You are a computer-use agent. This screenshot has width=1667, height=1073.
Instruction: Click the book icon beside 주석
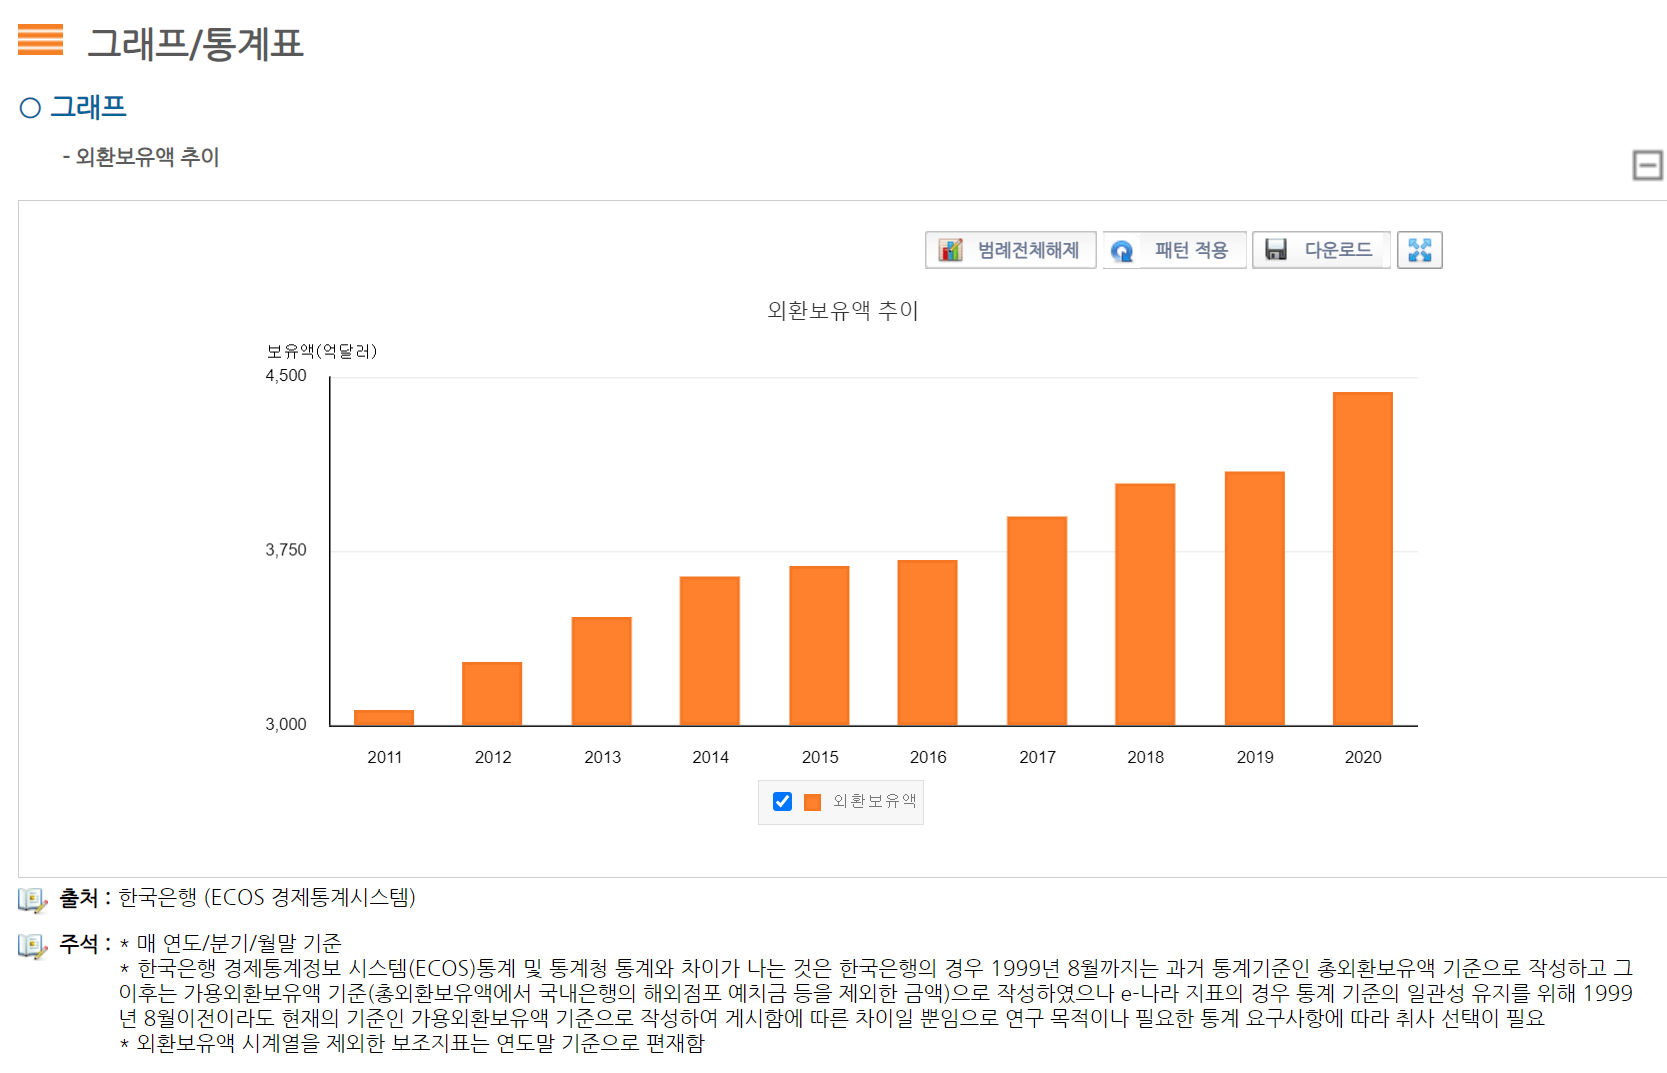pos(32,946)
